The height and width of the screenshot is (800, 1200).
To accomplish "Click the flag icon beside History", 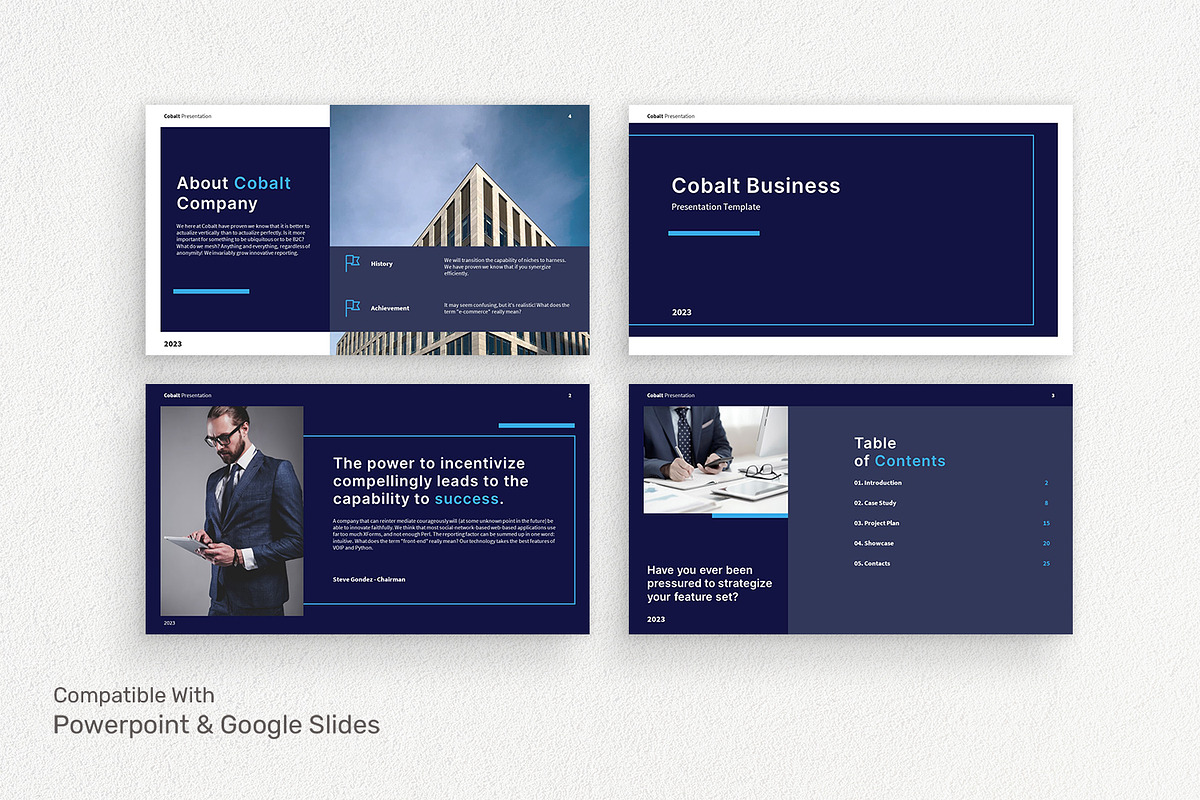I will (352, 263).
